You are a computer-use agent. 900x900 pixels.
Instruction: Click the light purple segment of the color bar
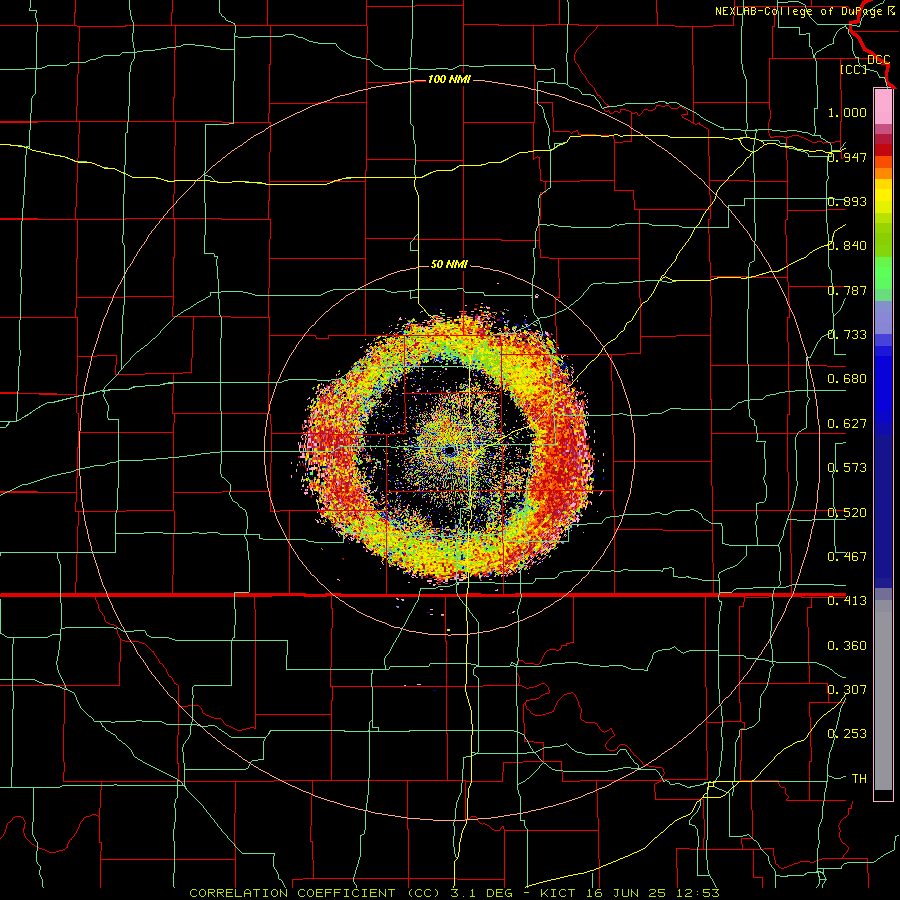point(883,317)
